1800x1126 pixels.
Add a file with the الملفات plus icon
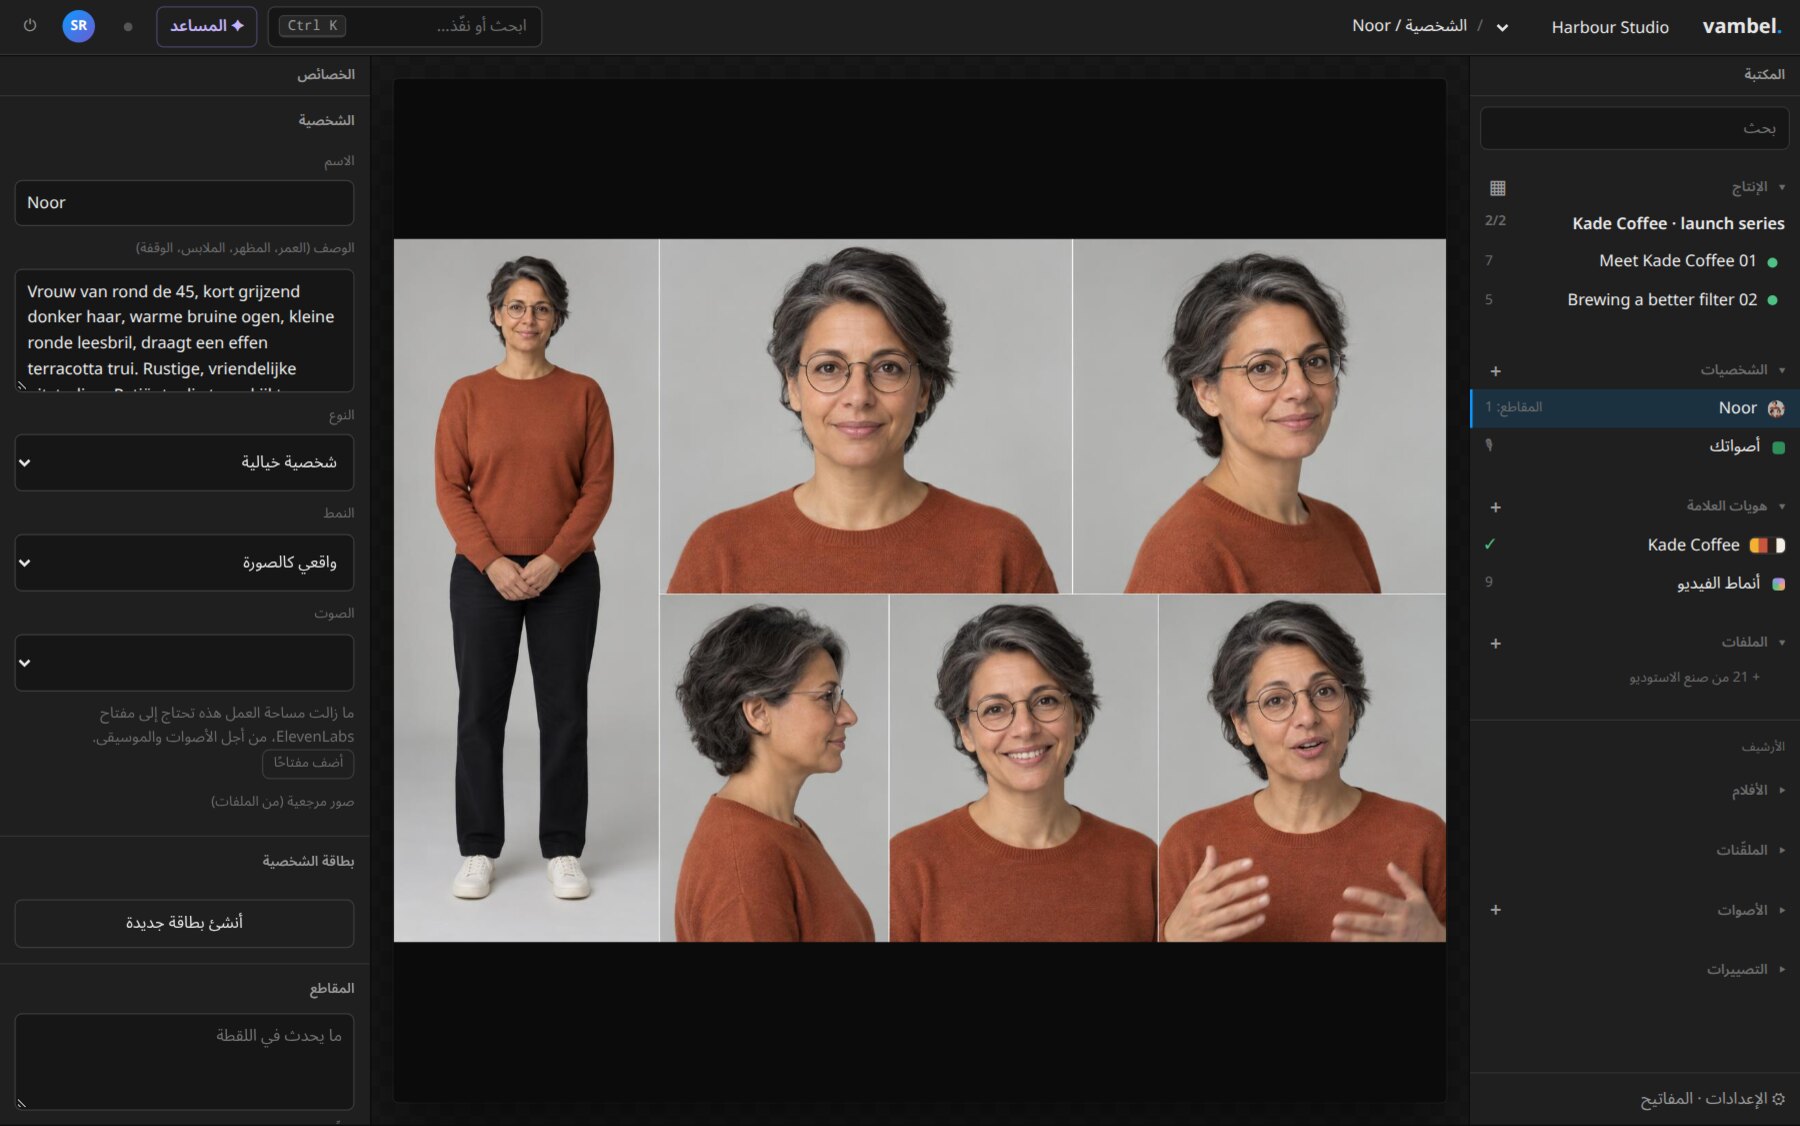coord(1496,643)
